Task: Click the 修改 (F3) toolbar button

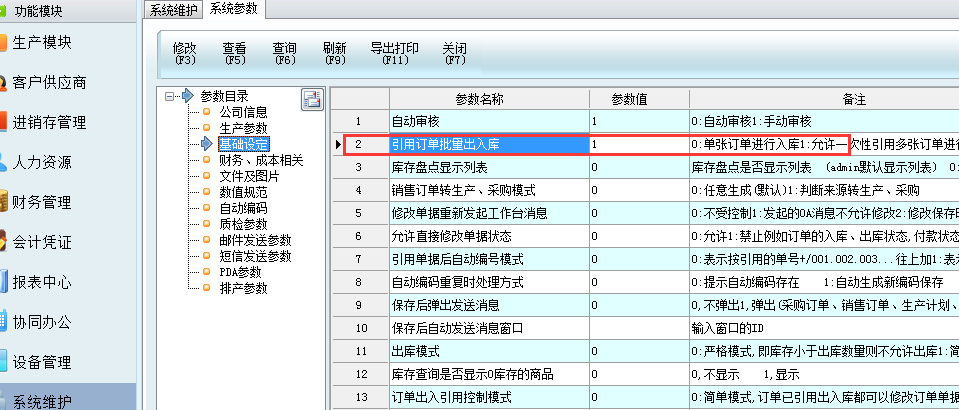Action: pos(185,54)
